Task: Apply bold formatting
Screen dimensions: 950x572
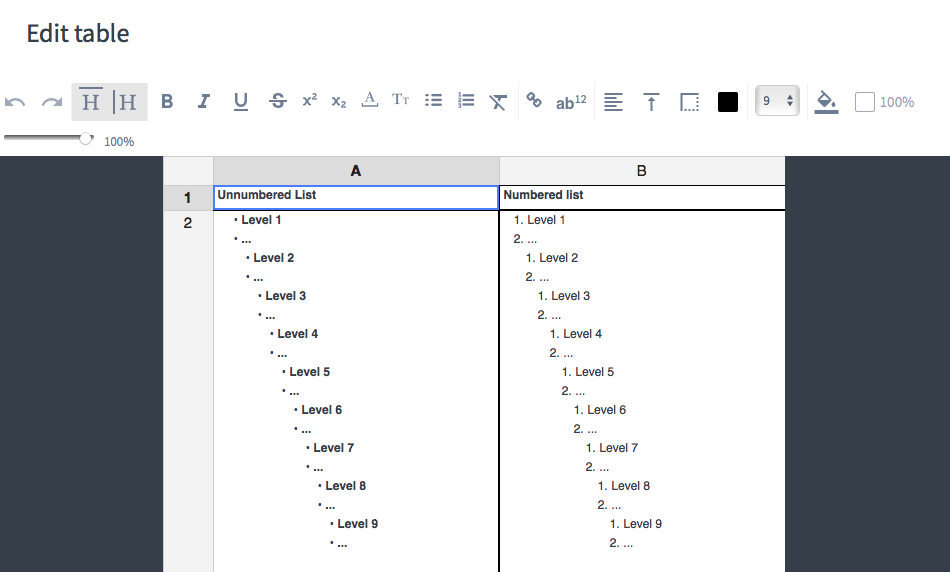Action: (167, 101)
